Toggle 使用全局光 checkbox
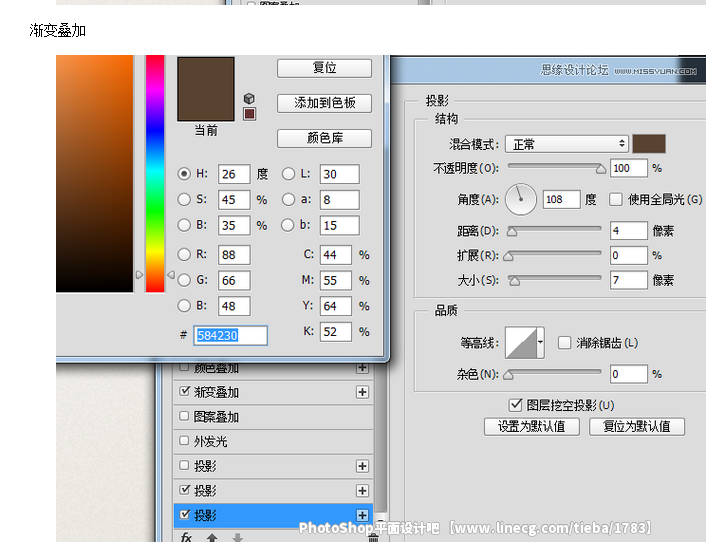Screen dimensions: 707x547 click(615, 199)
